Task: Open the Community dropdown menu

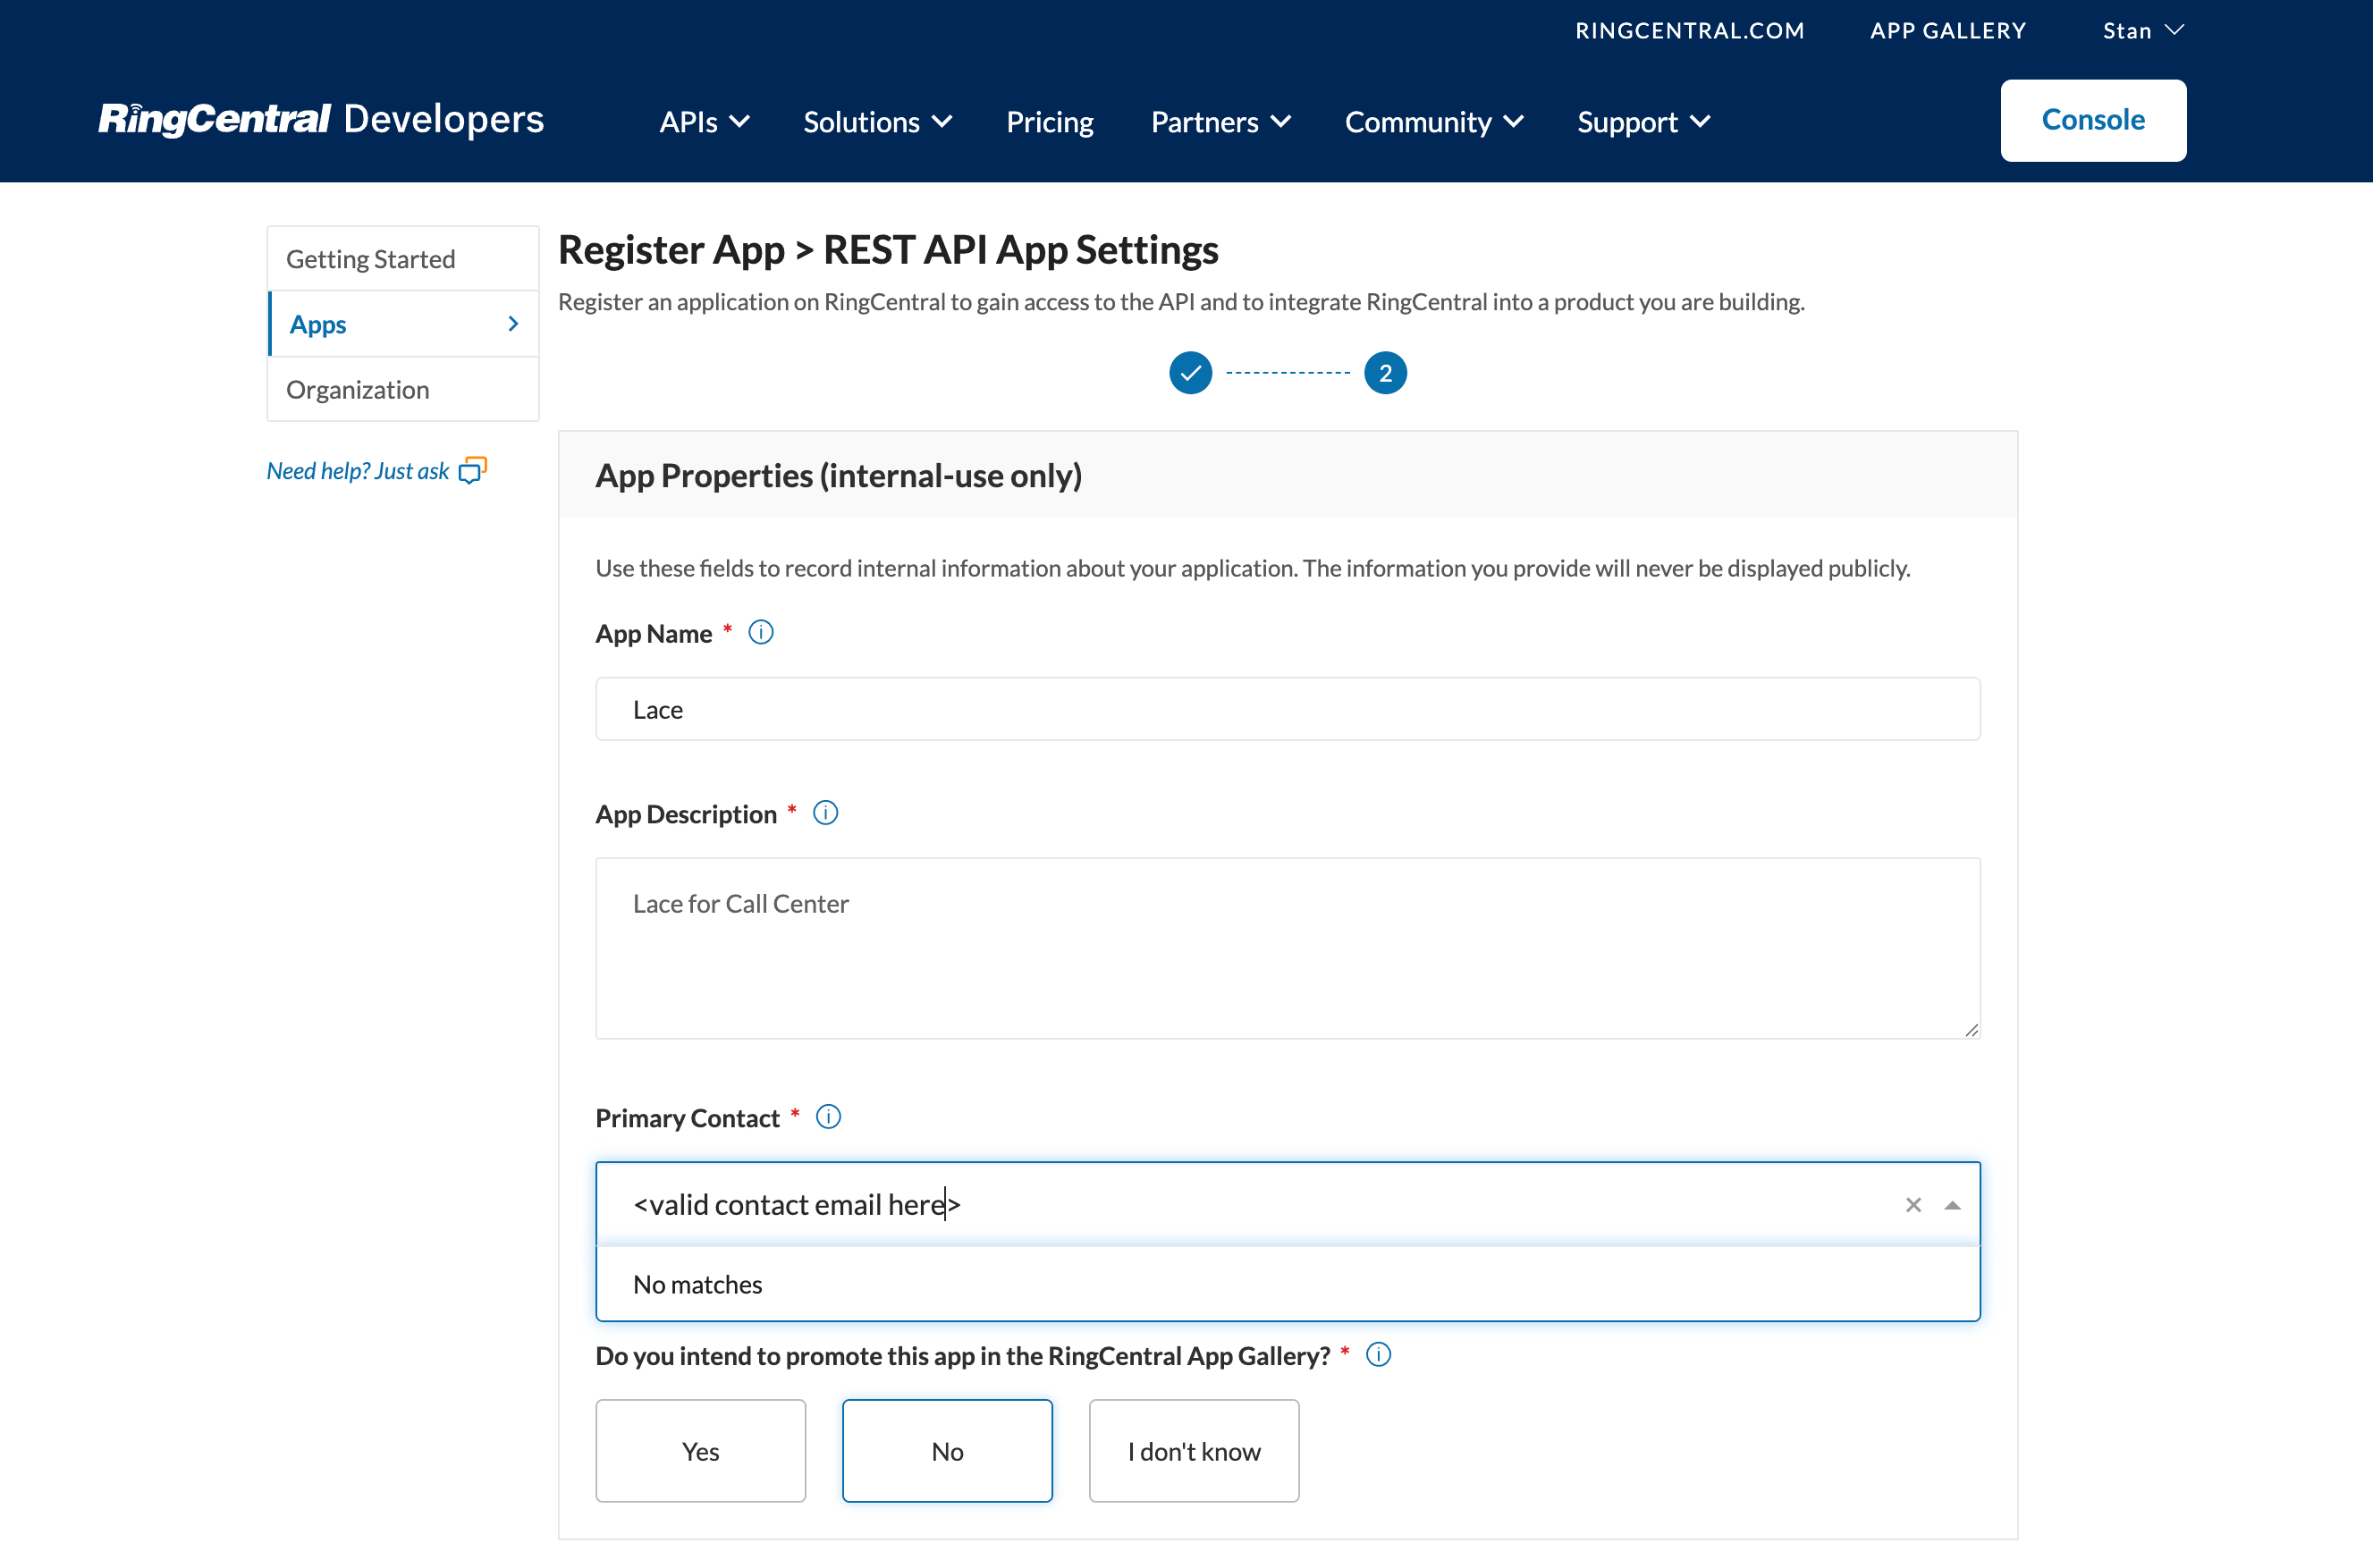Action: 1433,122
